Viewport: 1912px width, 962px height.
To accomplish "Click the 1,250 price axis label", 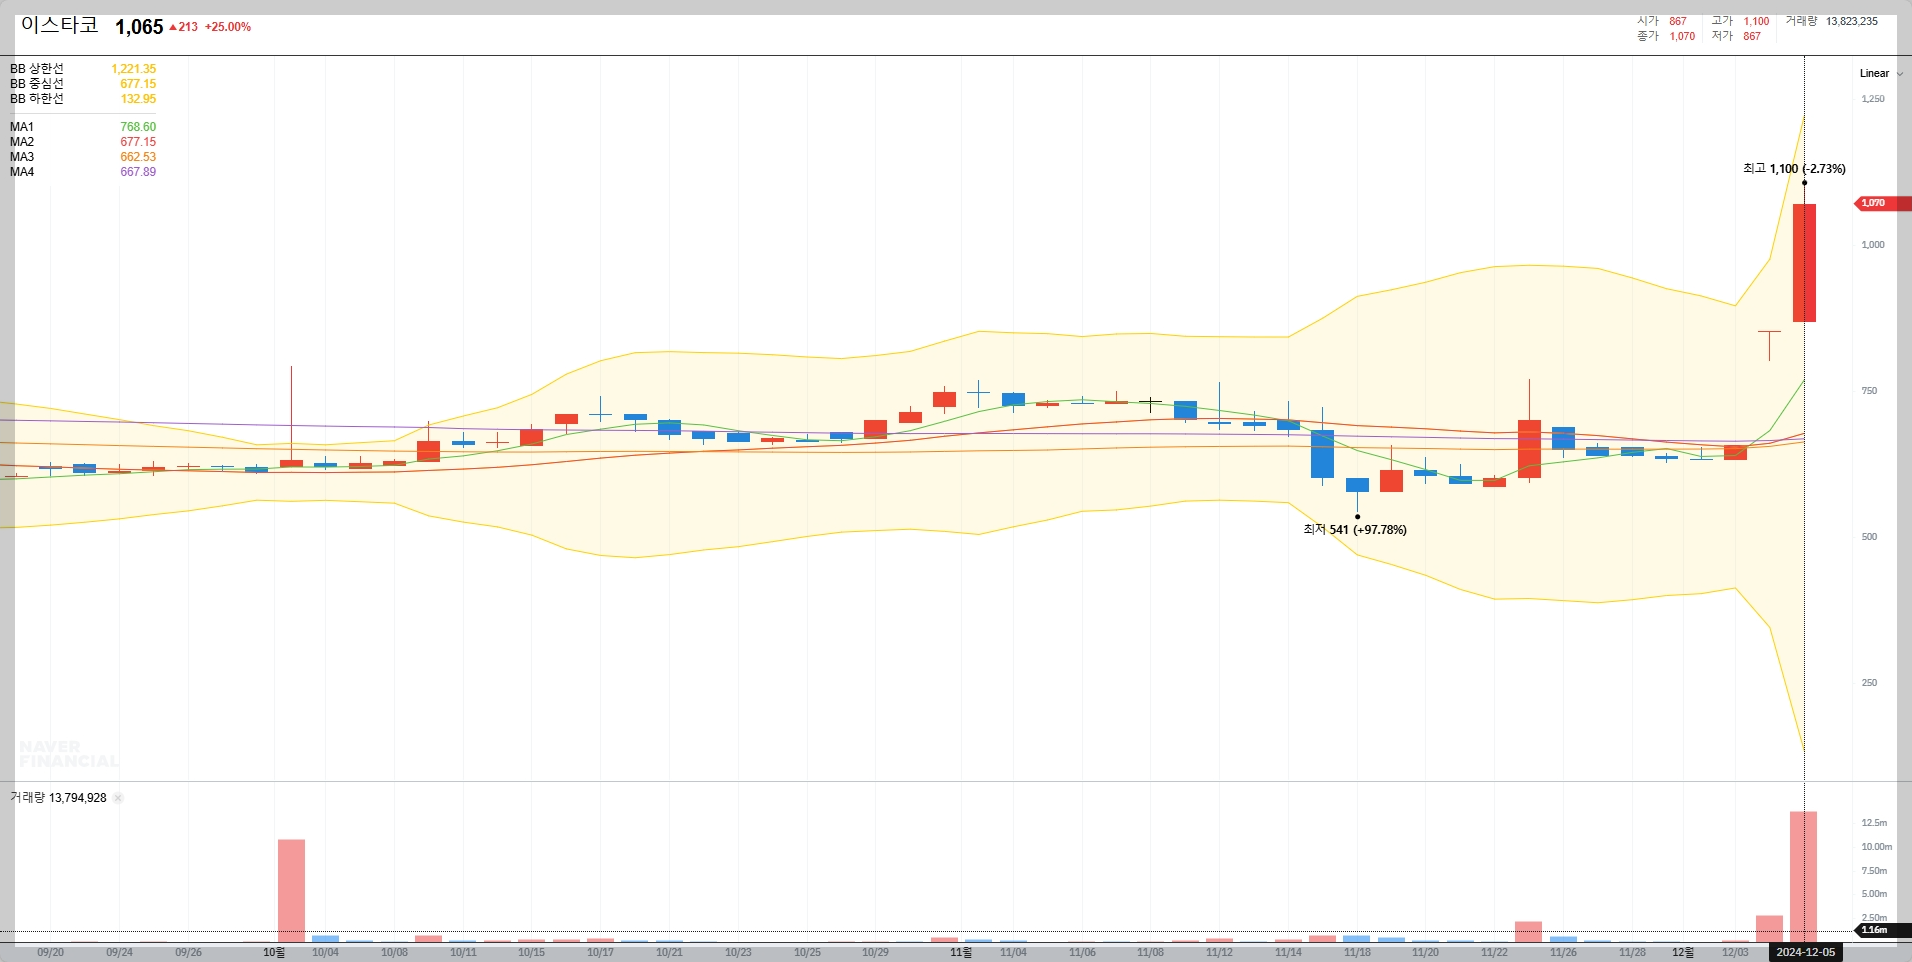I will point(1873,99).
